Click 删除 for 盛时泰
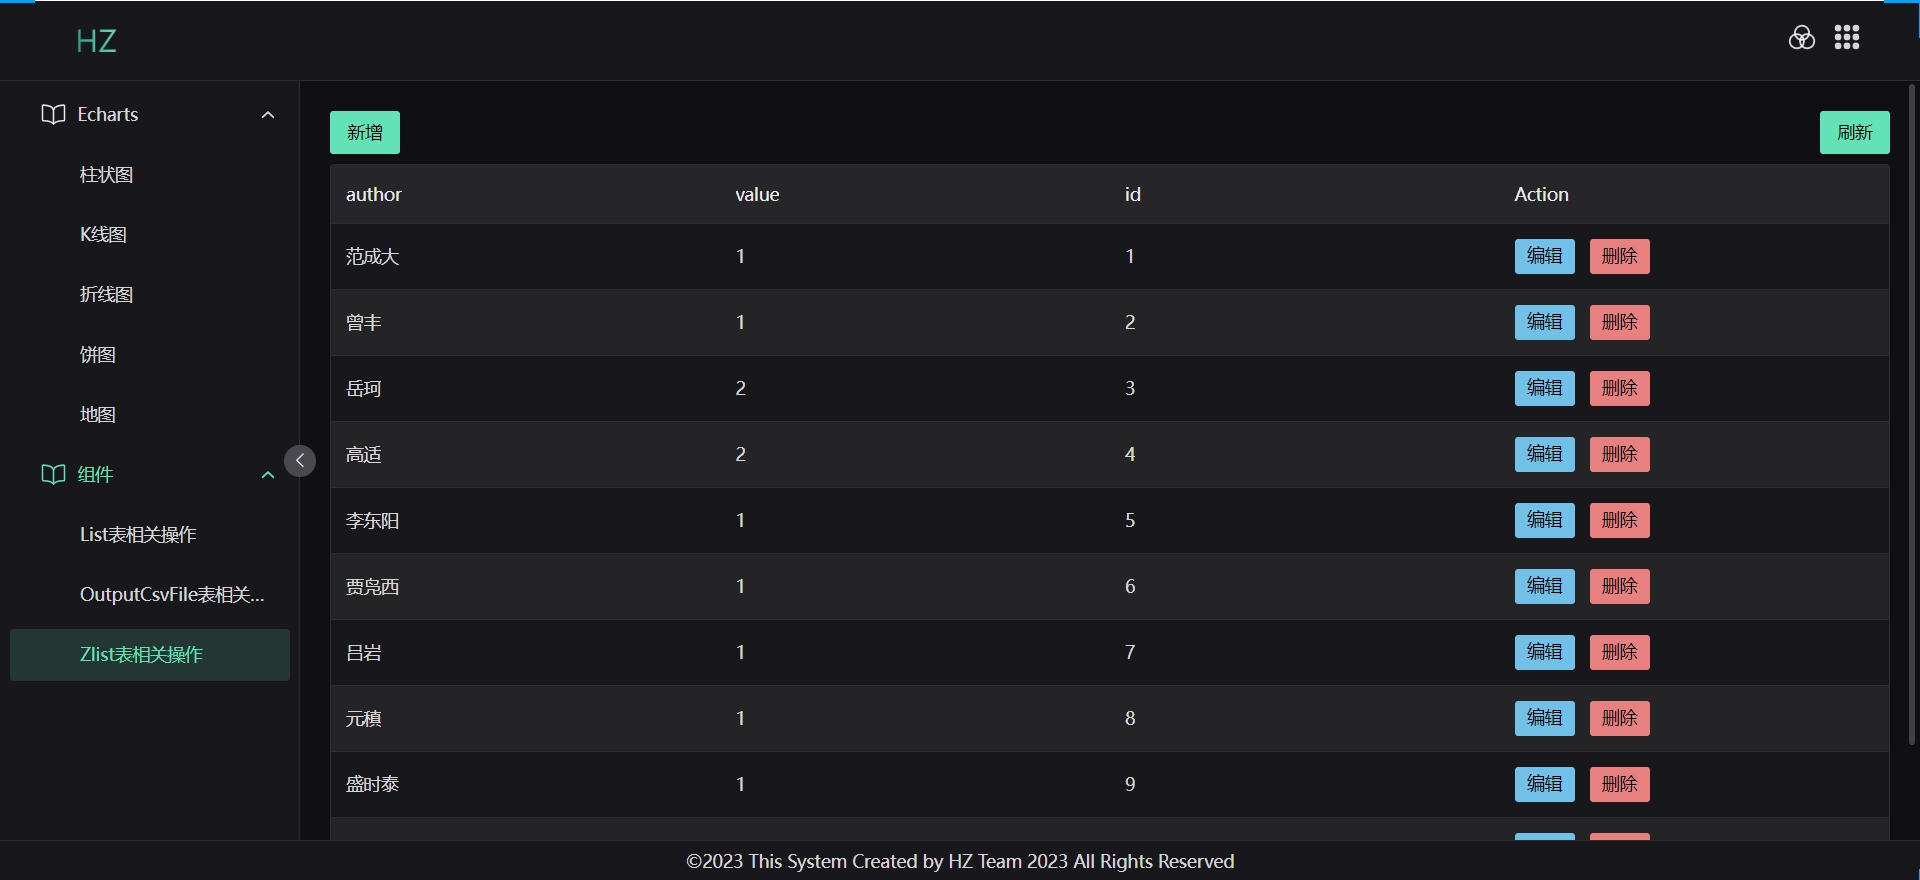1920x880 pixels. click(1619, 784)
